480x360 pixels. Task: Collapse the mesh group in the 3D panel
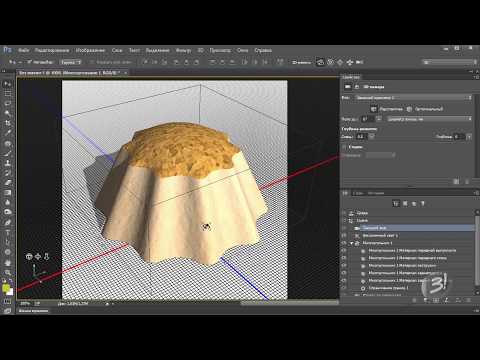point(351,243)
